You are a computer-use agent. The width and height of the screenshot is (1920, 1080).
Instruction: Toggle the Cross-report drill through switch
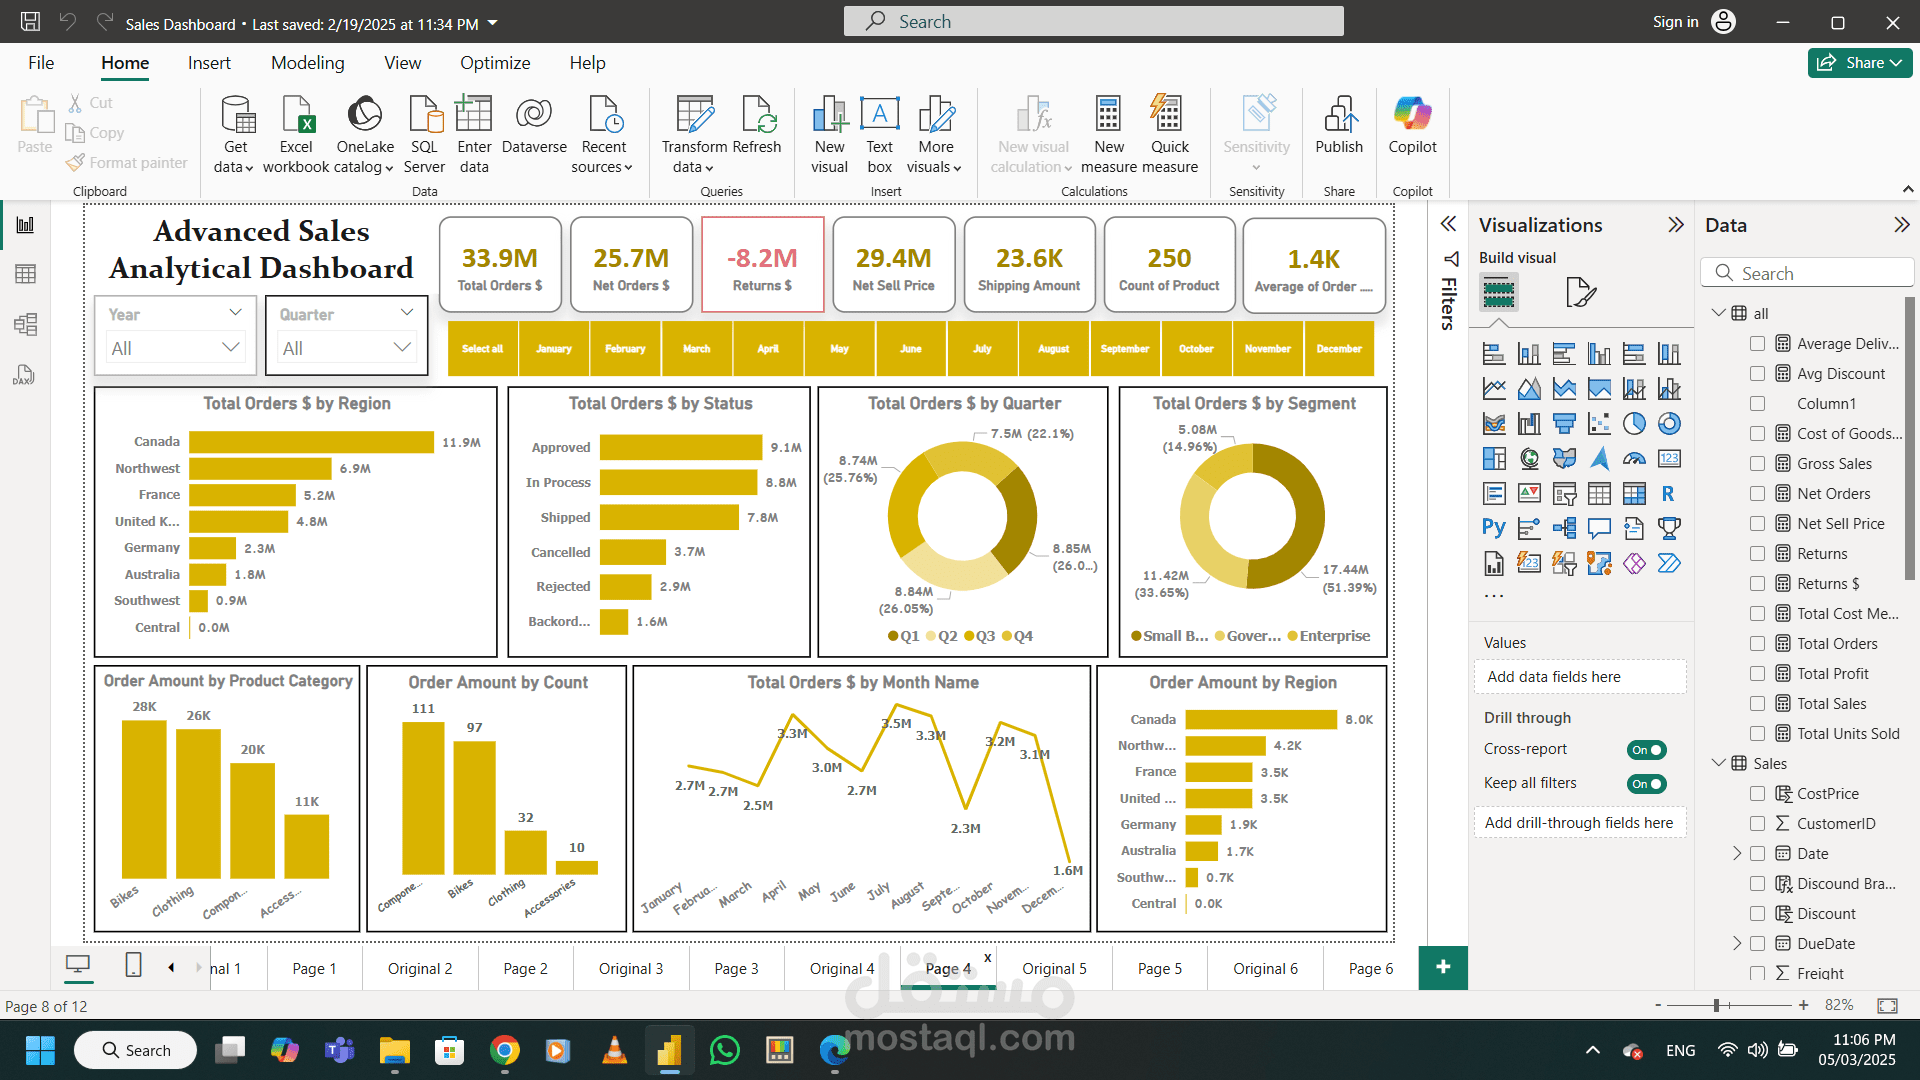(1646, 750)
